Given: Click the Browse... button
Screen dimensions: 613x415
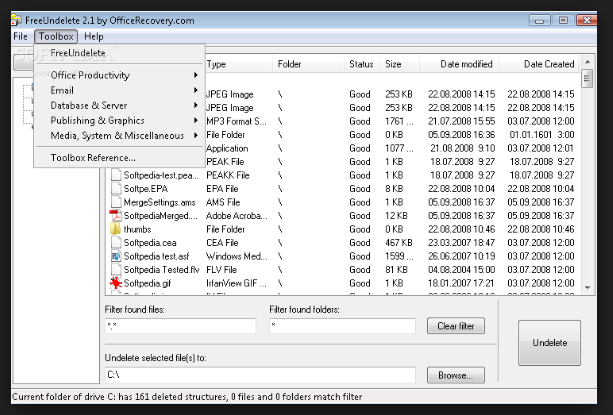Looking at the screenshot, I should (456, 375).
